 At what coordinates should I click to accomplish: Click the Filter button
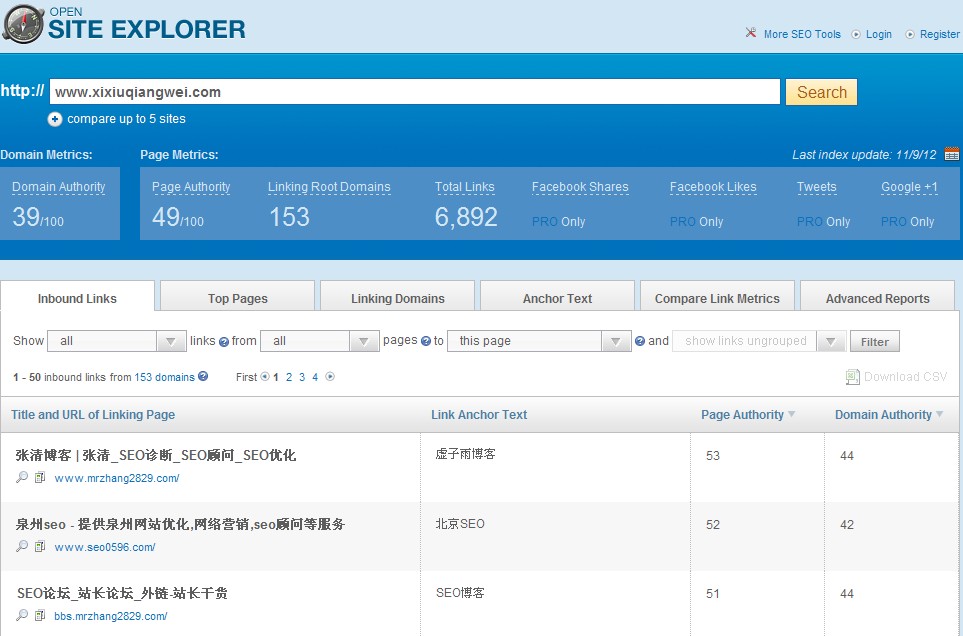[874, 342]
